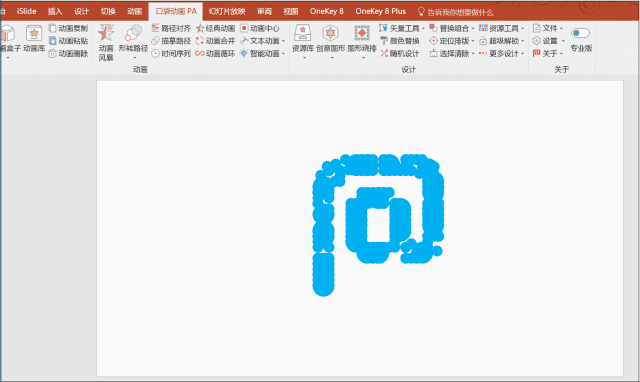Open the 动画库 animation library
The image size is (640, 382).
(x=34, y=38)
